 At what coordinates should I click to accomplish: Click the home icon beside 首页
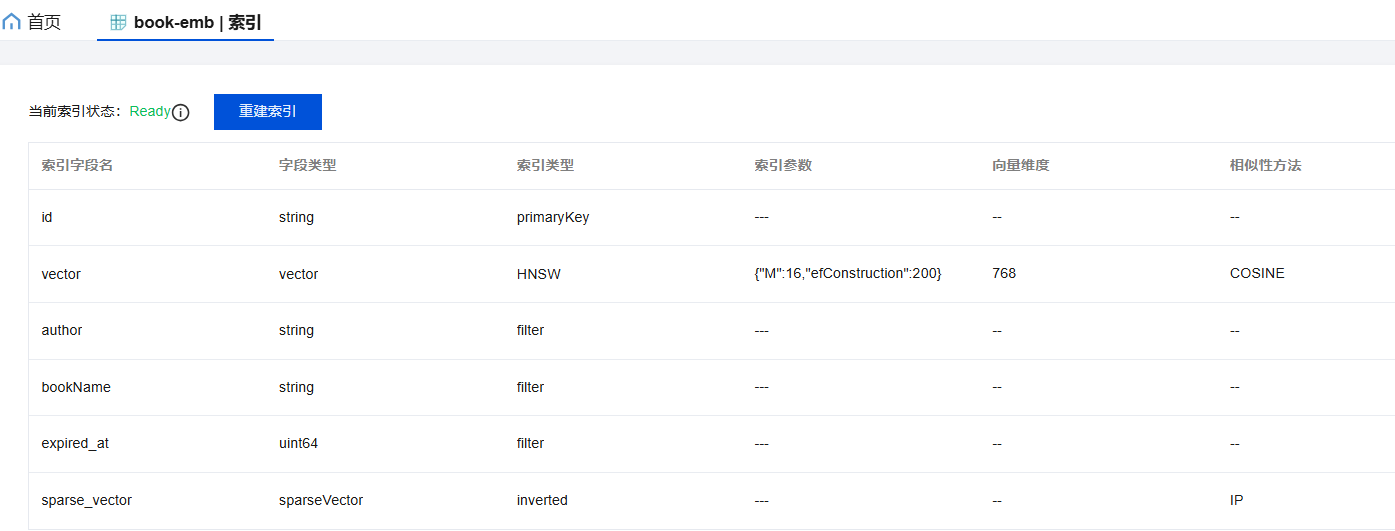pyautogui.click(x=12, y=21)
